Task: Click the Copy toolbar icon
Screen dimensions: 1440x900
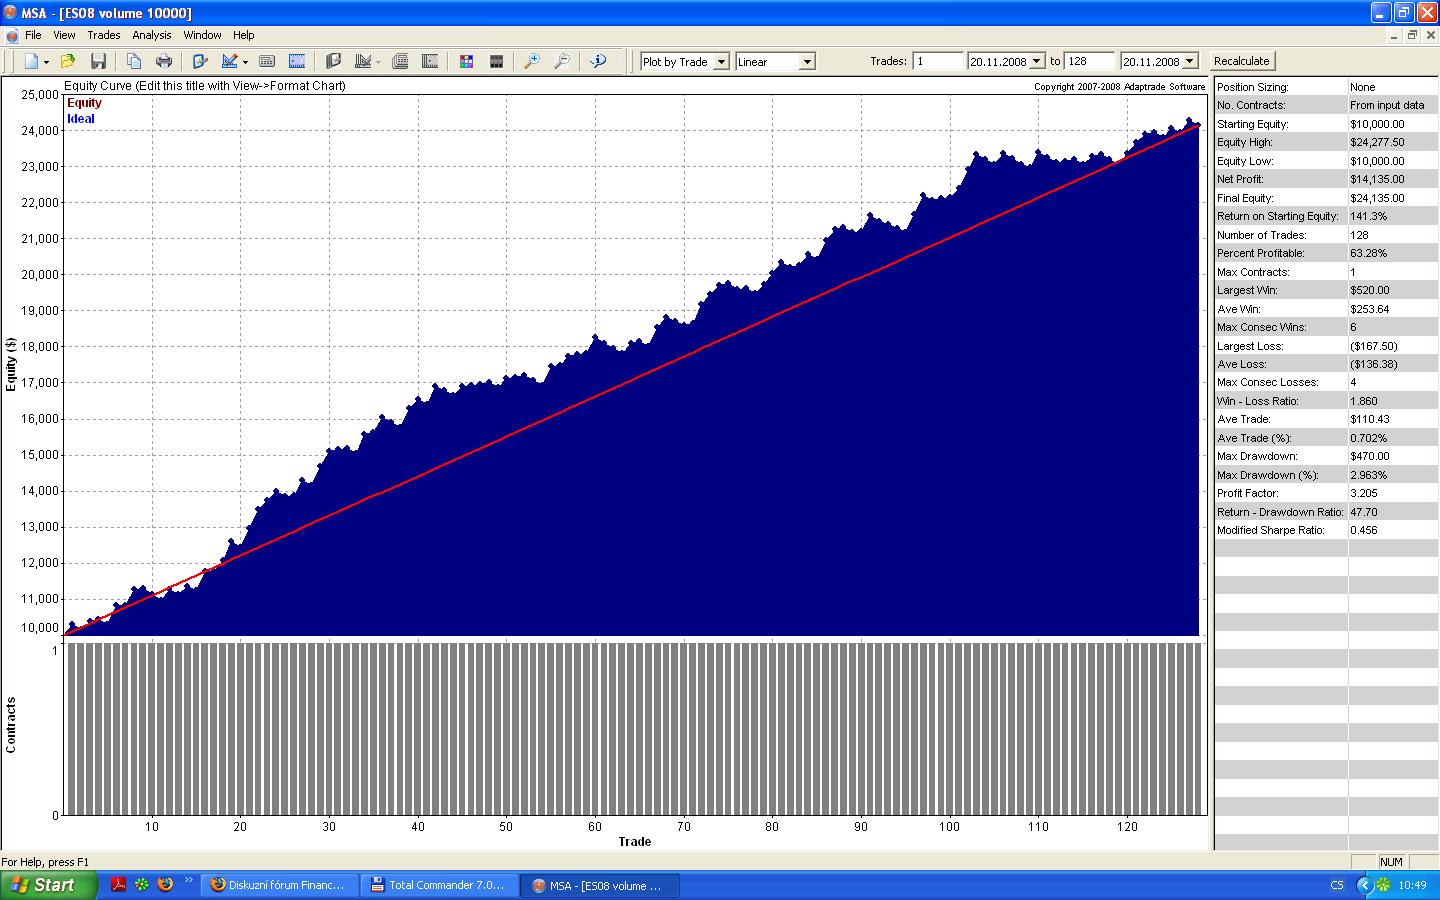Action: coord(134,62)
